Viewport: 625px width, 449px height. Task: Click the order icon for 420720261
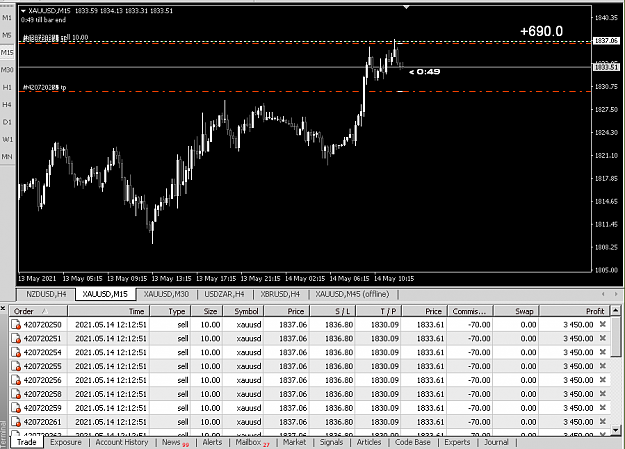16,422
